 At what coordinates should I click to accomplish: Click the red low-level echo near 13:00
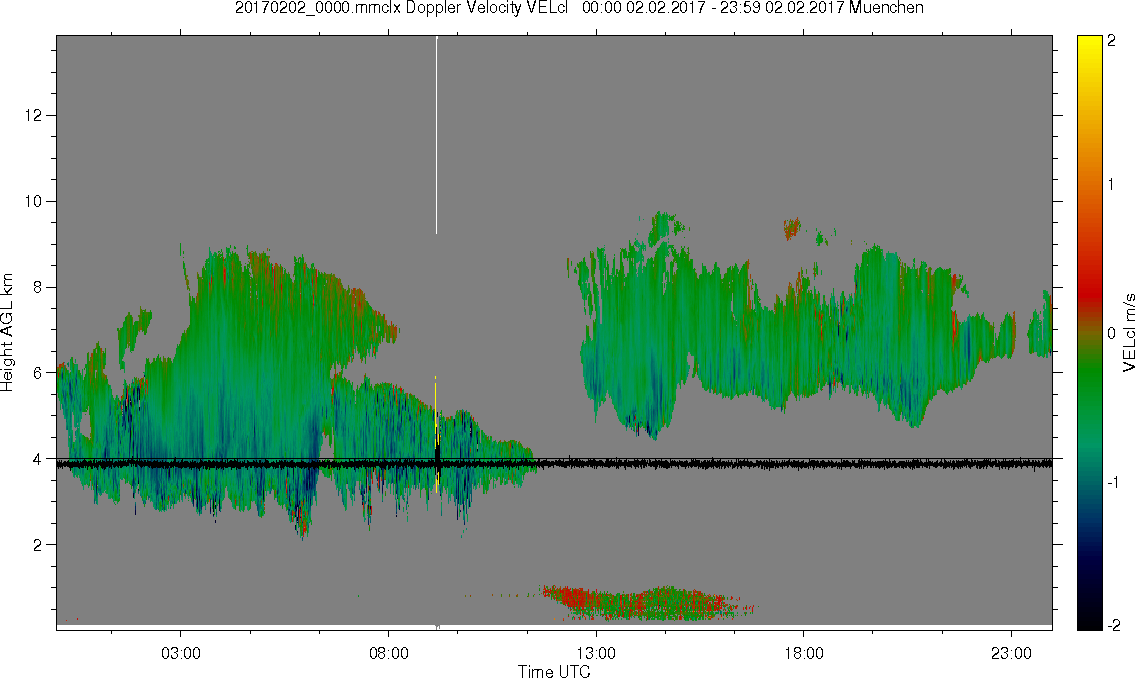tap(572, 598)
